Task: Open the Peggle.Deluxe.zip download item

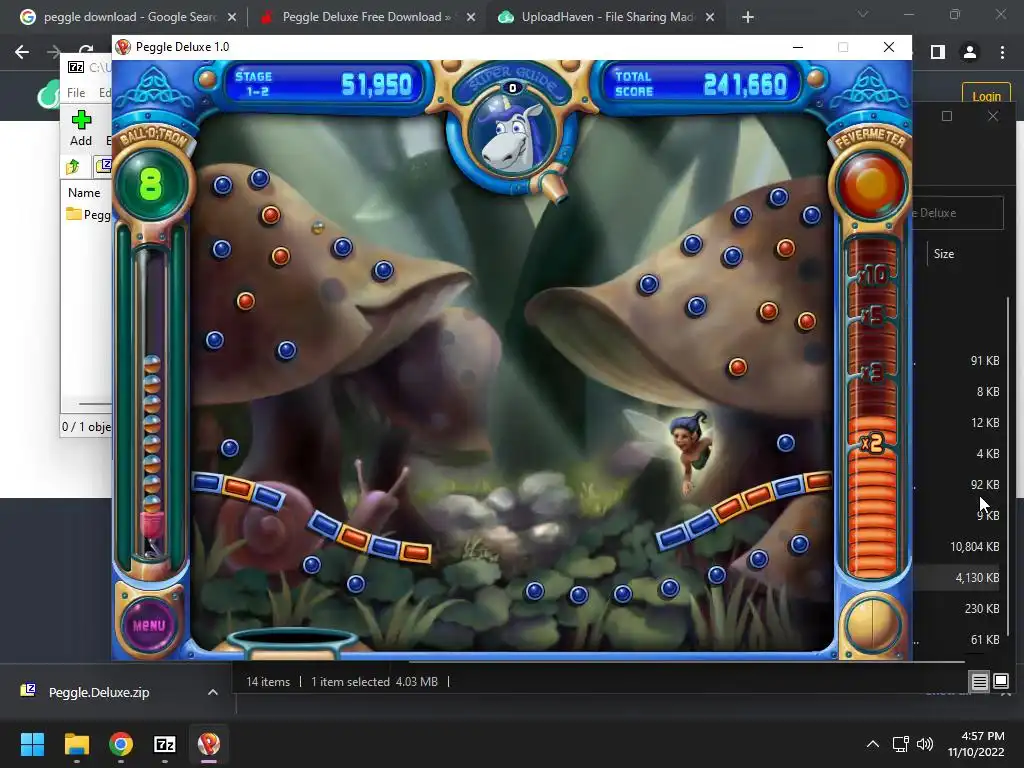Action: (x=99, y=692)
